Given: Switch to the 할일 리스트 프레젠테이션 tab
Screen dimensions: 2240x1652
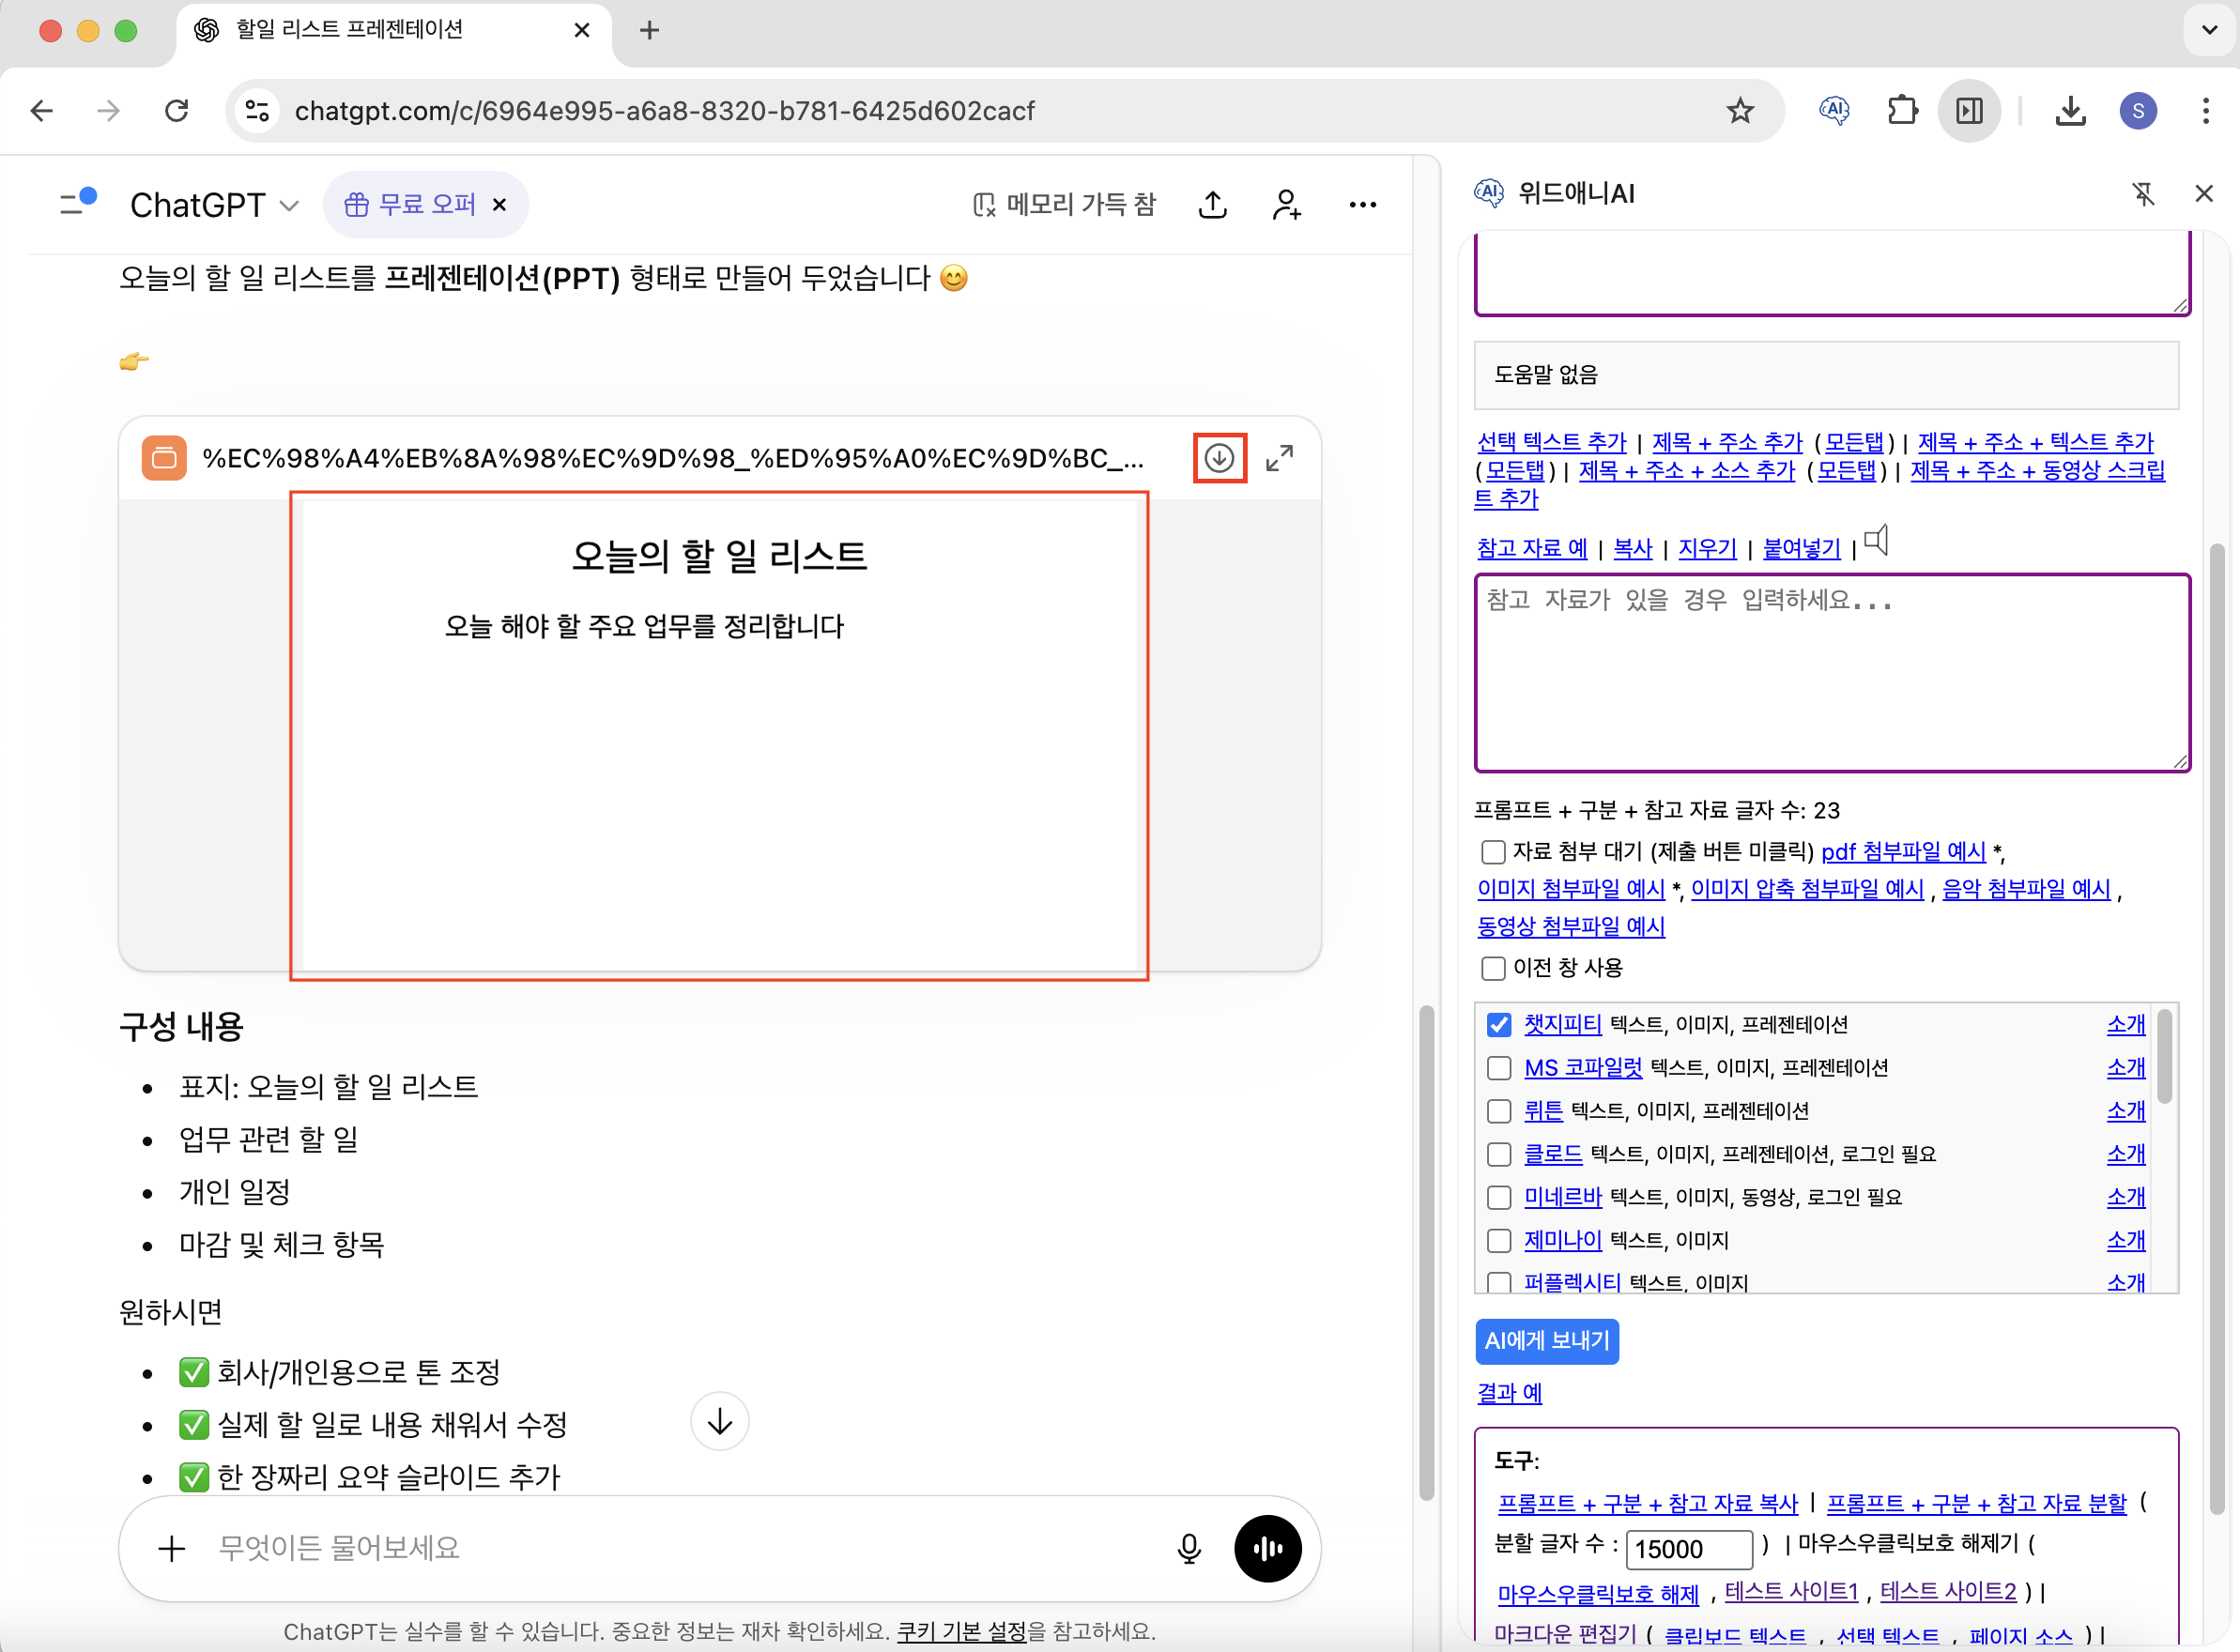Looking at the screenshot, I should click(349, 30).
